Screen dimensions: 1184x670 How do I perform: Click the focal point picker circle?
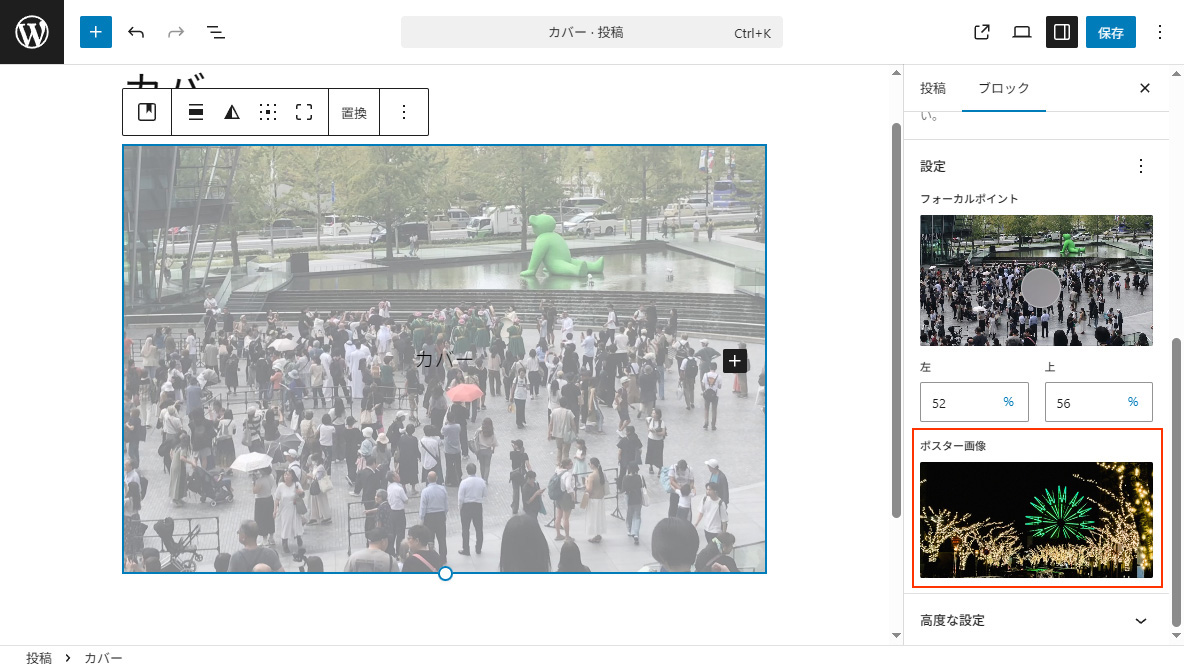(1040, 288)
